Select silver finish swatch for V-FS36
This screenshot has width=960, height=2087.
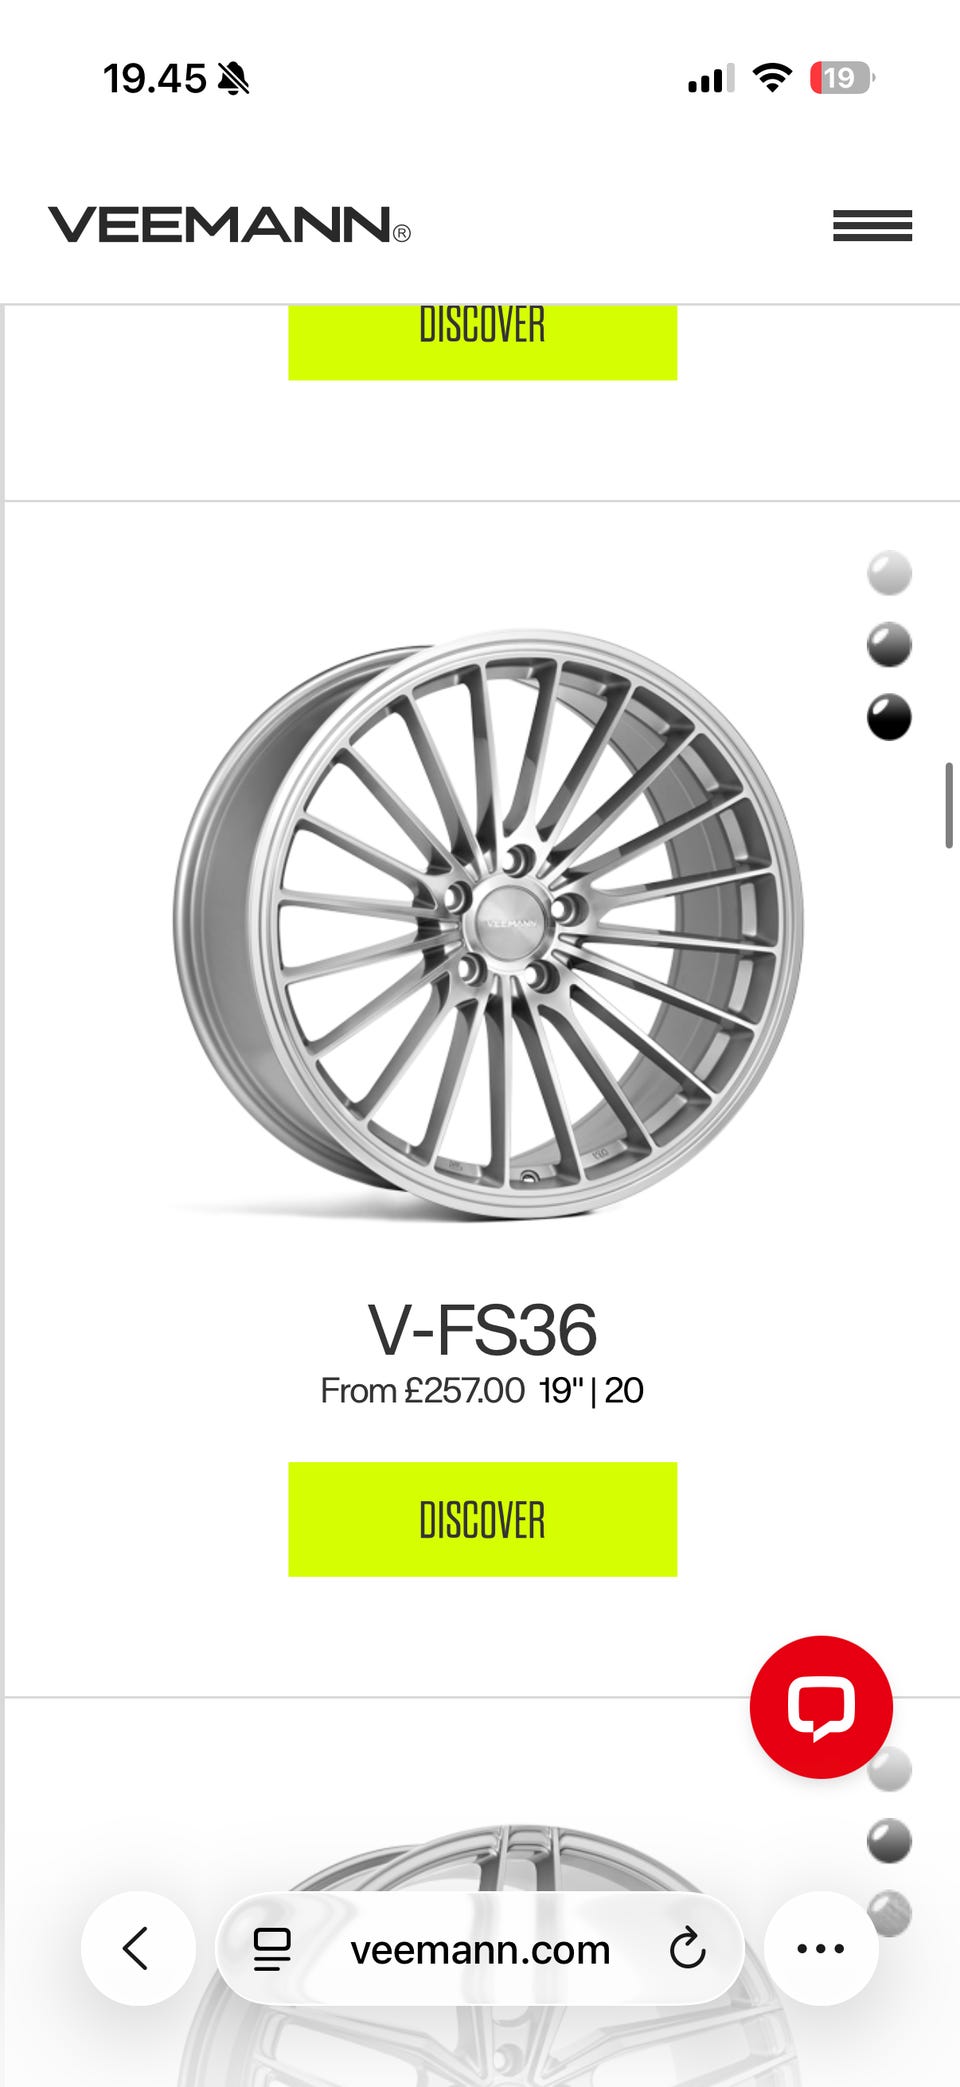click(x=889, y=573)
